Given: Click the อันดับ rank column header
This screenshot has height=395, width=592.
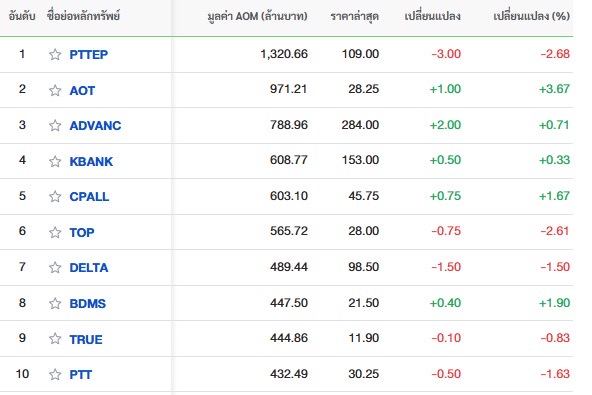Looking at the screenshot, I should [22, 16].
